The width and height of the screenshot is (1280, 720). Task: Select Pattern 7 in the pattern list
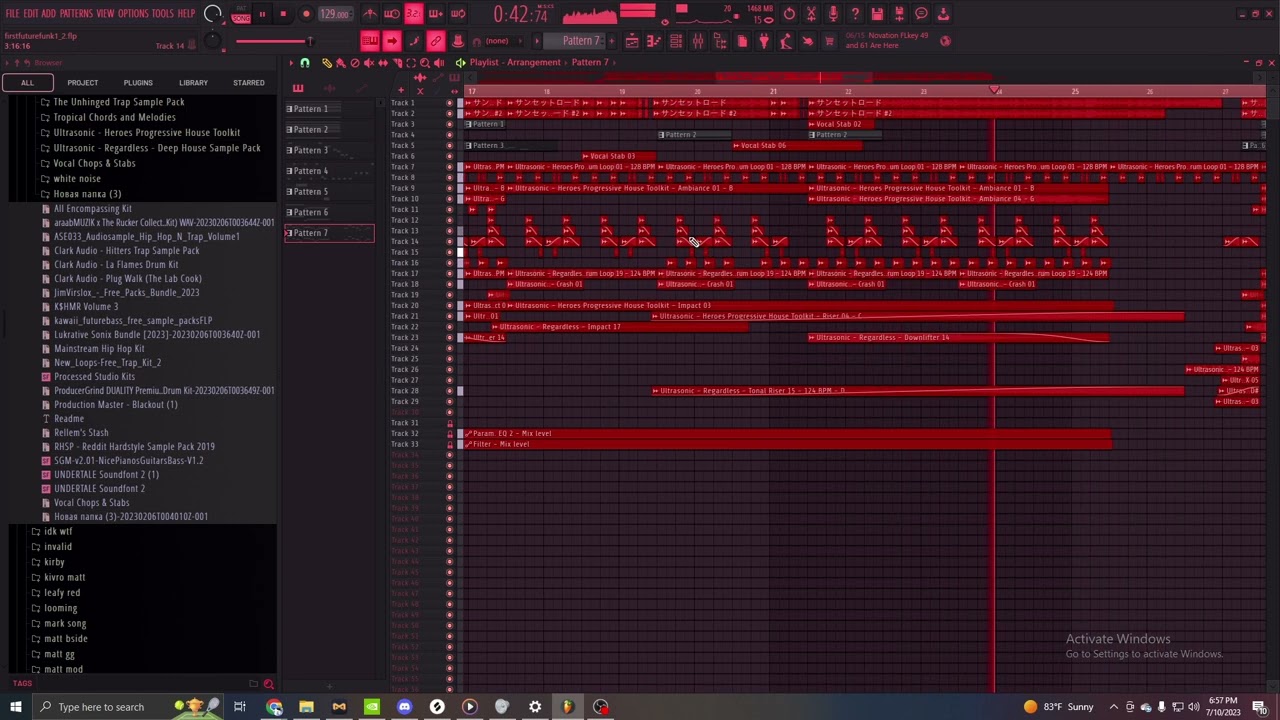click(329, 233)
